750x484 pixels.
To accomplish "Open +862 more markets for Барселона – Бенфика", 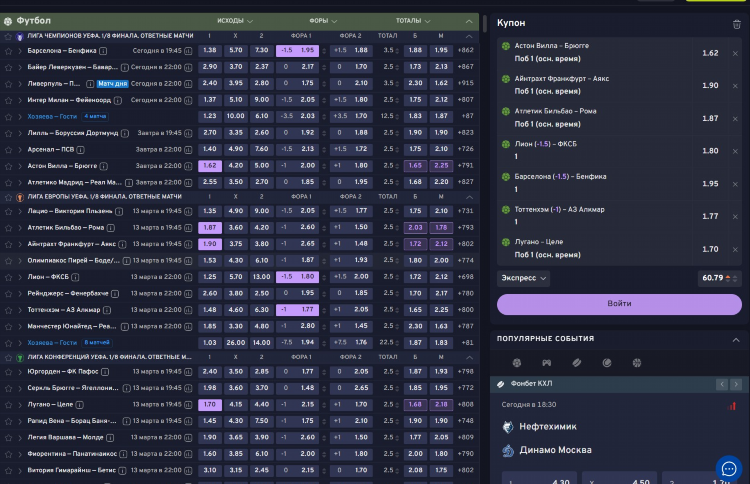I will pyautogui.click(x=465, y=50).
